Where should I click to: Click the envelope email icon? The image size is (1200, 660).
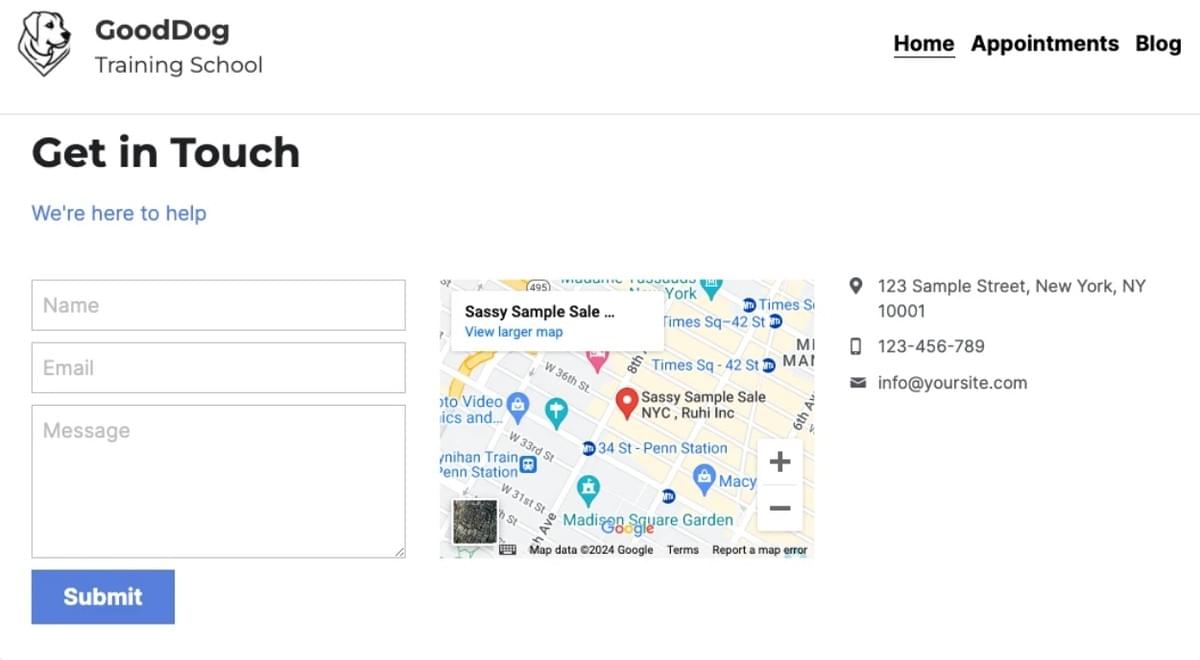[x=857, y=383]
